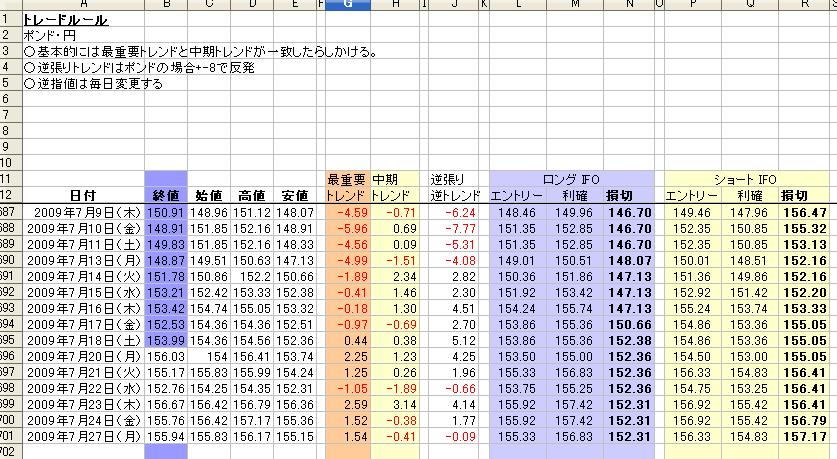The height and width of the screenshot is (459, 837).
Task: Select the 終値 header cell
Action: pos(165,195)
